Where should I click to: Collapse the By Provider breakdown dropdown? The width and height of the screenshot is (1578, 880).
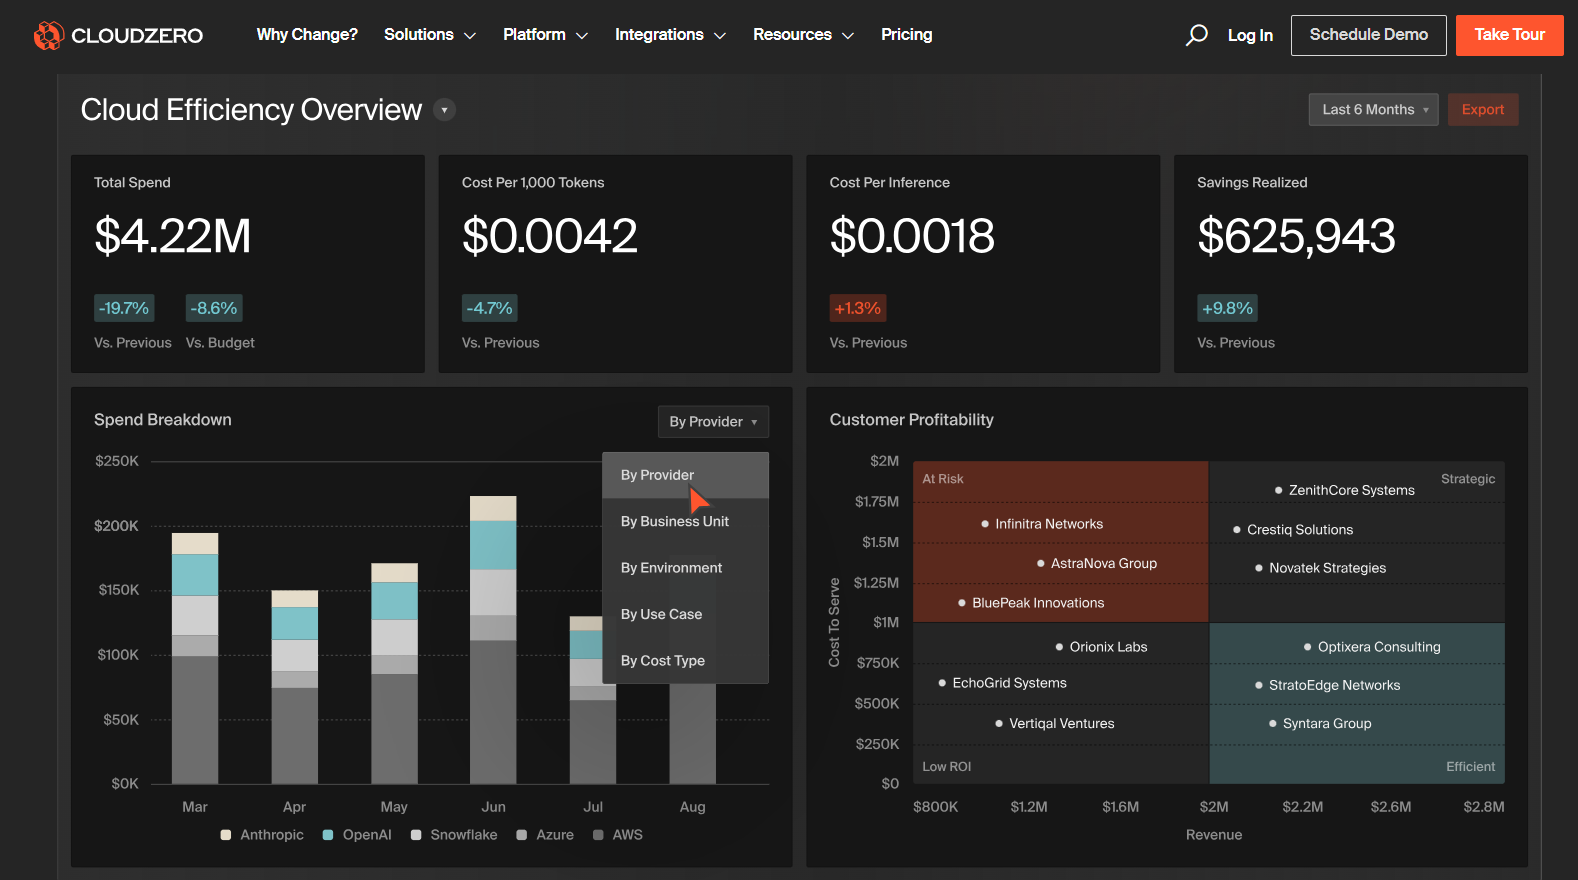point(712,422)
